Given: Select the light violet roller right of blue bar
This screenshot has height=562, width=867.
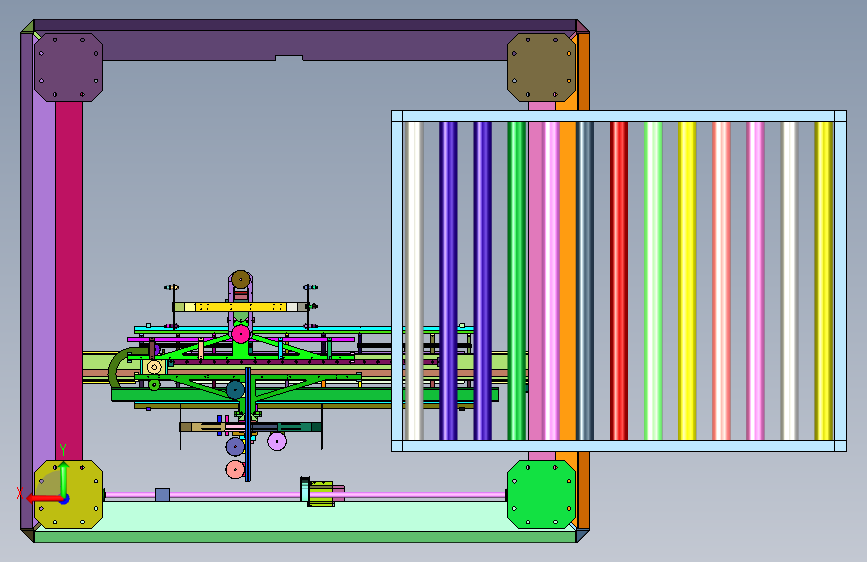Looking at the screenshot, I should point(277,441).
